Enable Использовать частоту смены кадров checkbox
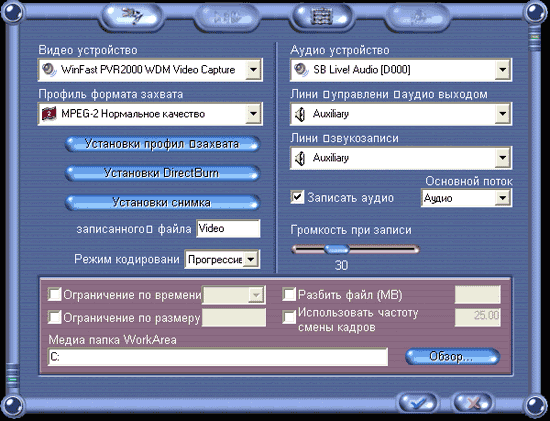This screenshot has width=550, height=421. 289,317
